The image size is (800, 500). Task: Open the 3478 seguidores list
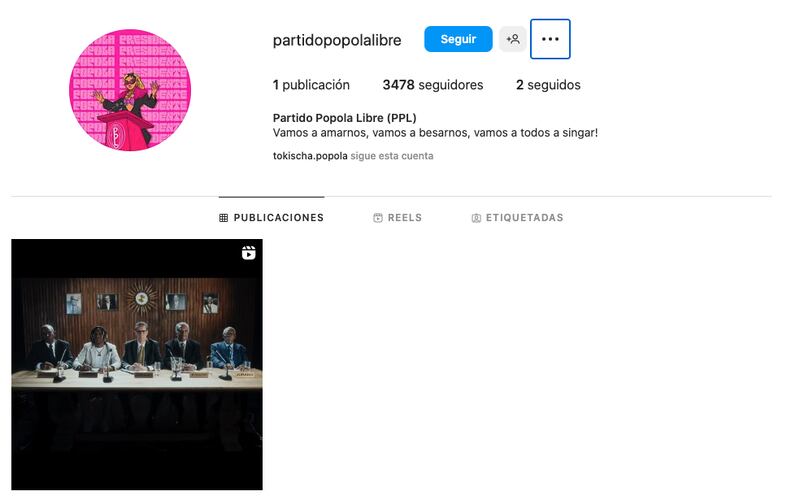tap(433, 85)
